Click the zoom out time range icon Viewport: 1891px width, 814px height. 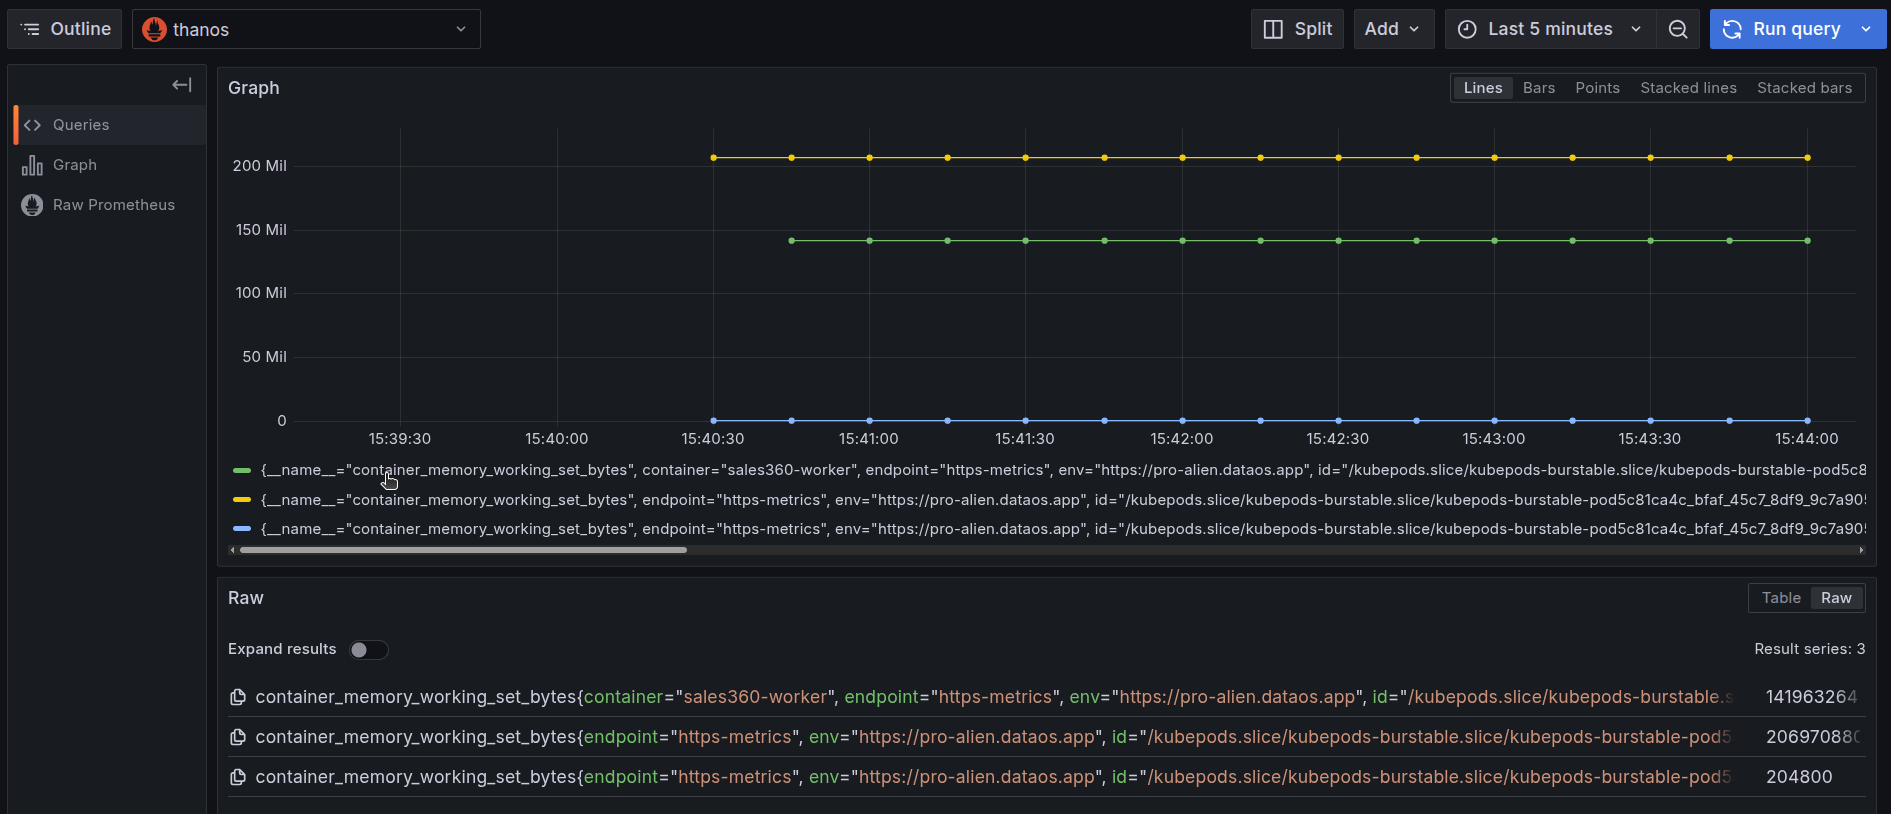coord(1678,29)
